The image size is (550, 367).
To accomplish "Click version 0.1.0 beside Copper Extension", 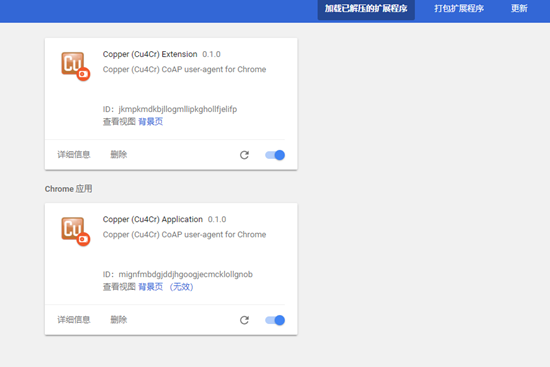I will 212,54.
